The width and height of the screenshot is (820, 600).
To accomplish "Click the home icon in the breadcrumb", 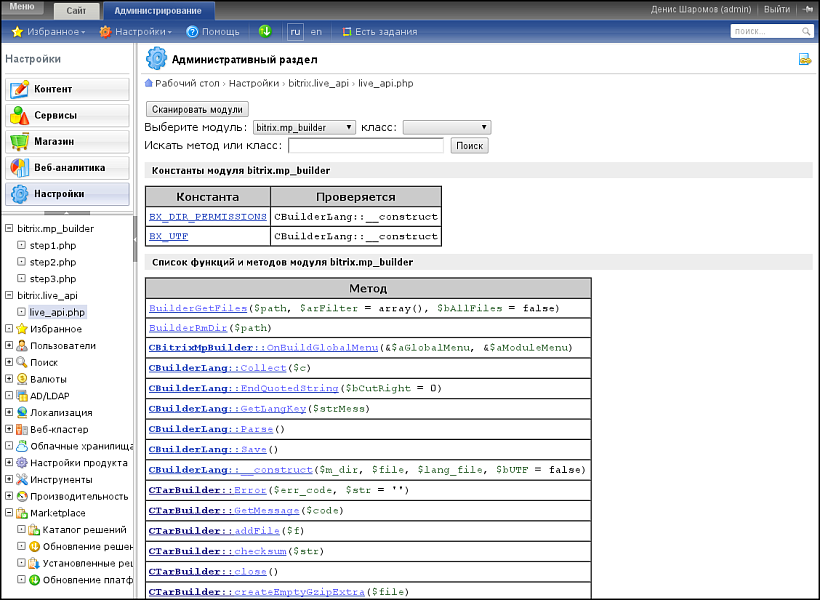I will point(149,83).
